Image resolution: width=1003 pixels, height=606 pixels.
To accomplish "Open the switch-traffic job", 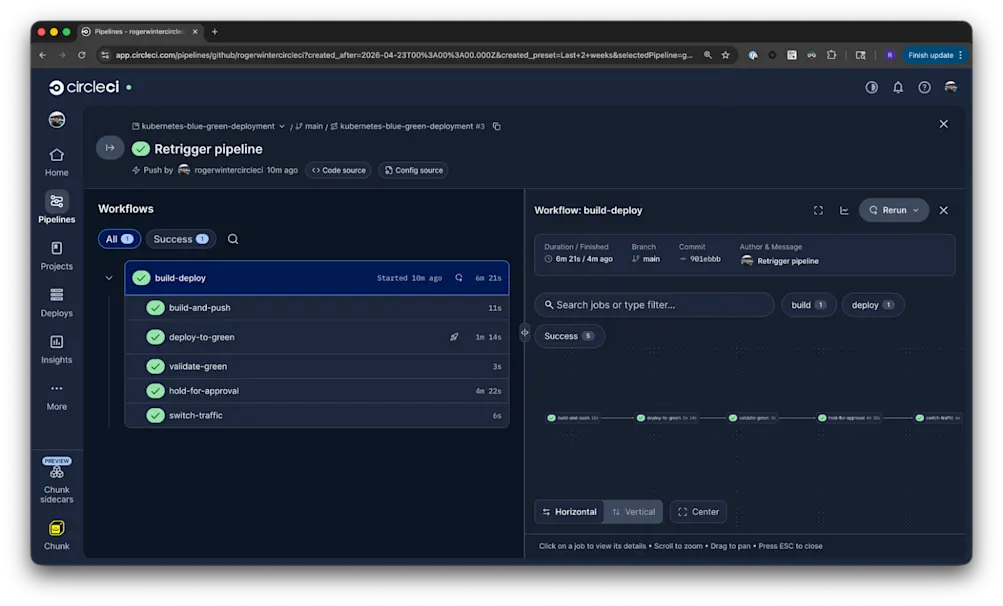I will (318, 415).
